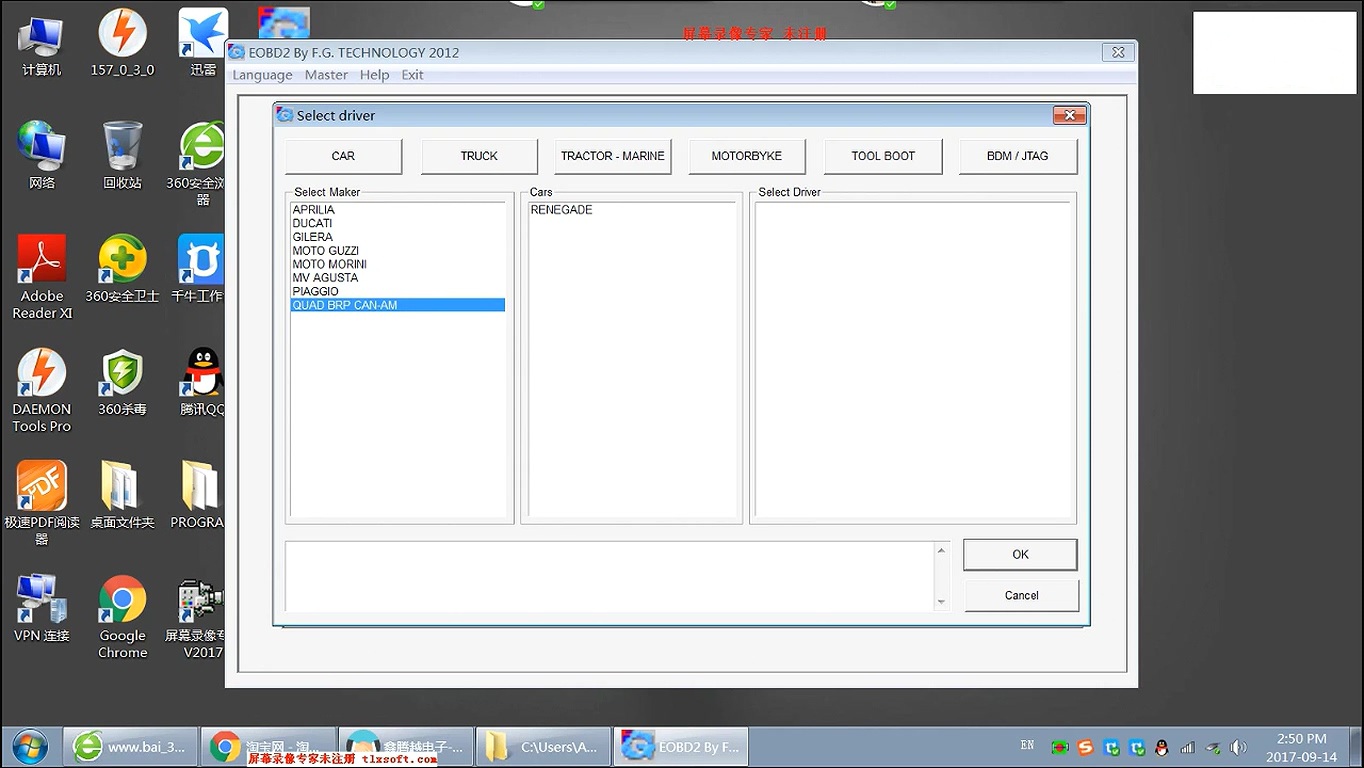Close the Select driver dialog
The height and width of the screenshot is (768, 1364).
coord(1069,116)
